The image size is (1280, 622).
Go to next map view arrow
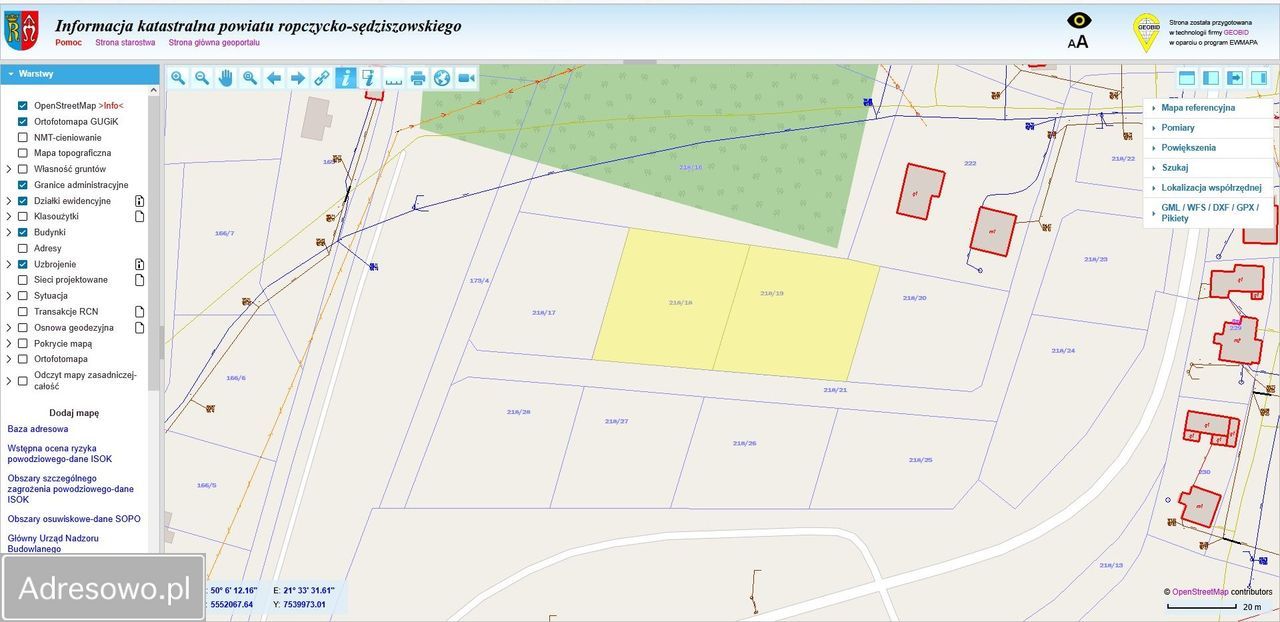point(298,78)
